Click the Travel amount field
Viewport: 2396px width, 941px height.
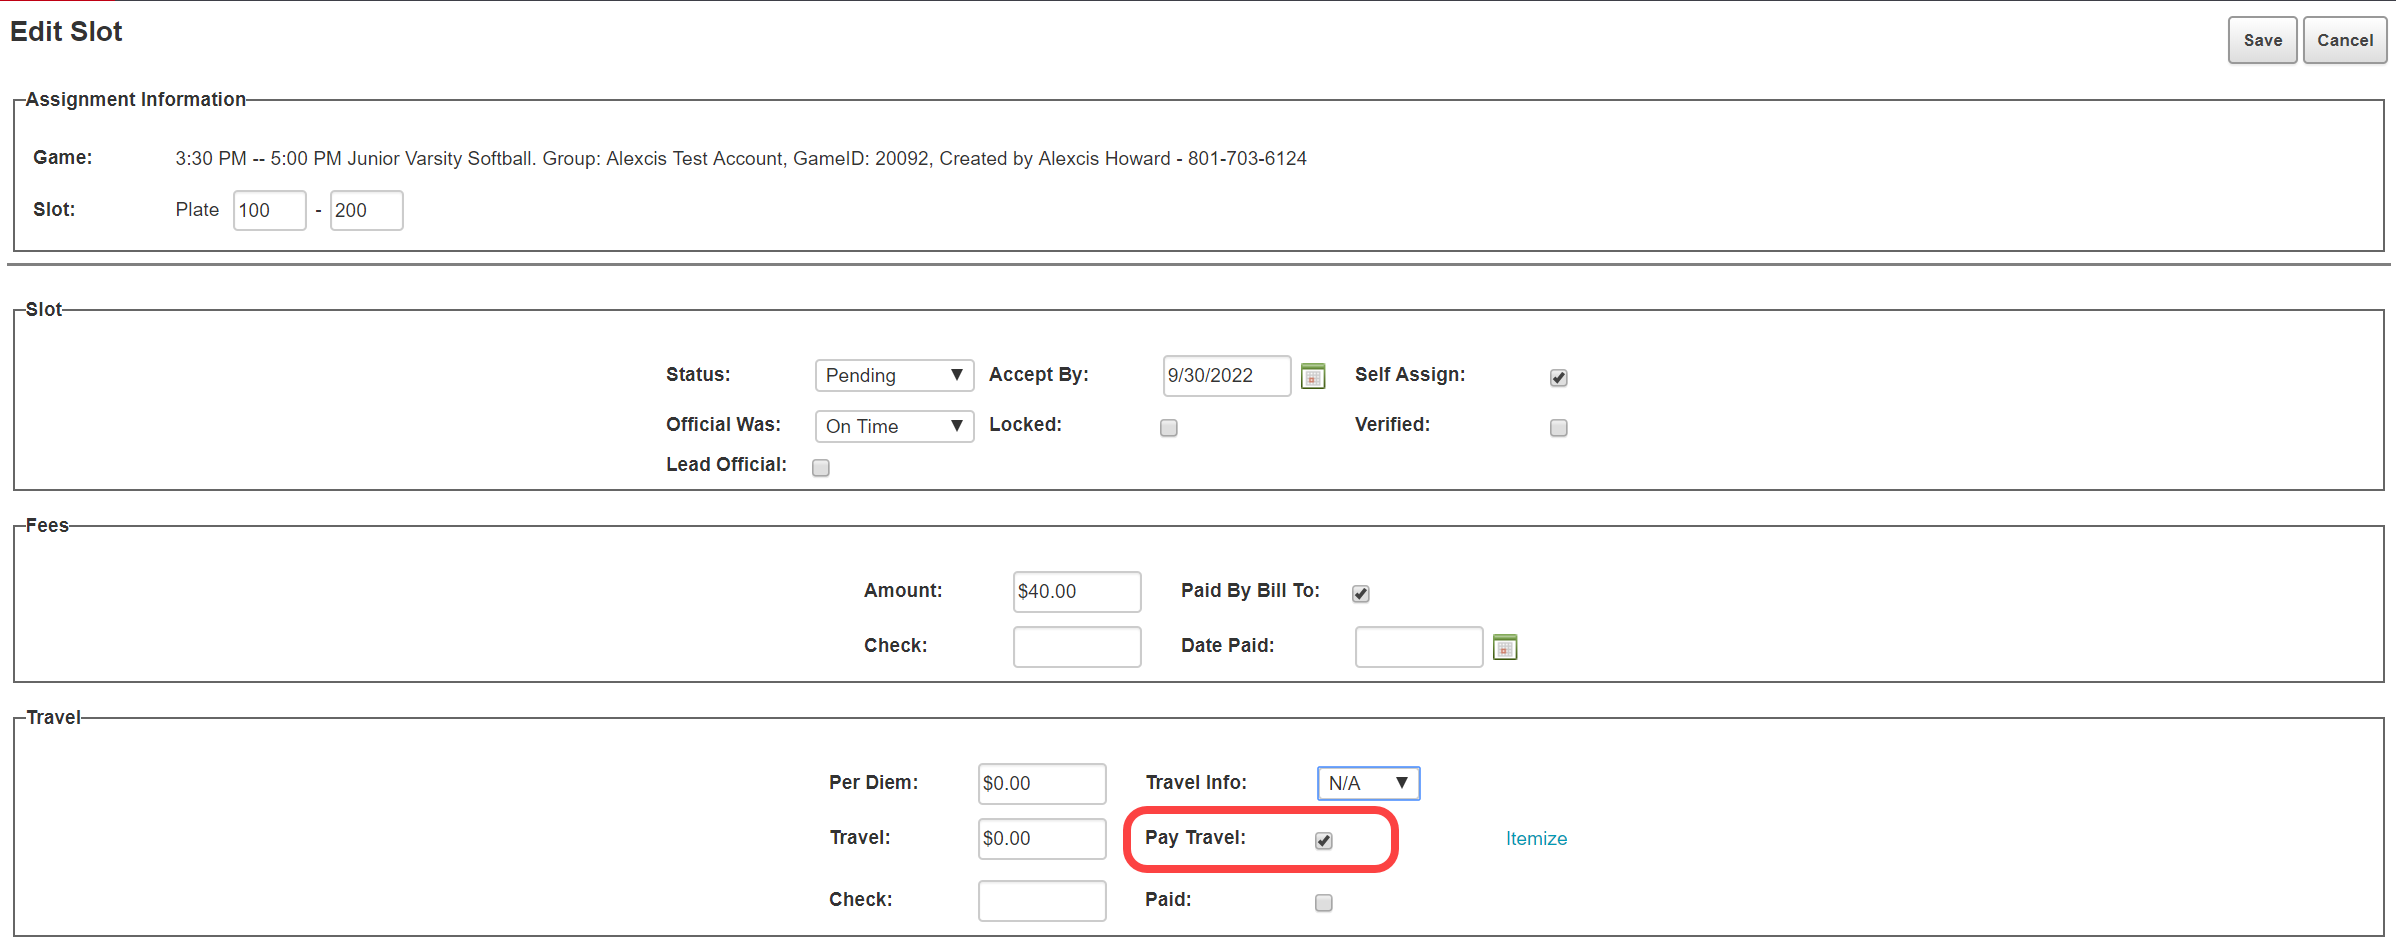pos(1042,838)
